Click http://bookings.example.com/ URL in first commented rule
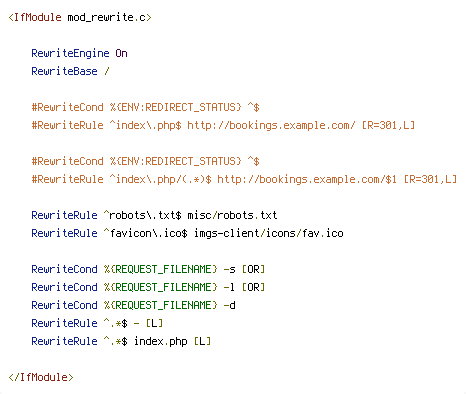 [271, 125]
